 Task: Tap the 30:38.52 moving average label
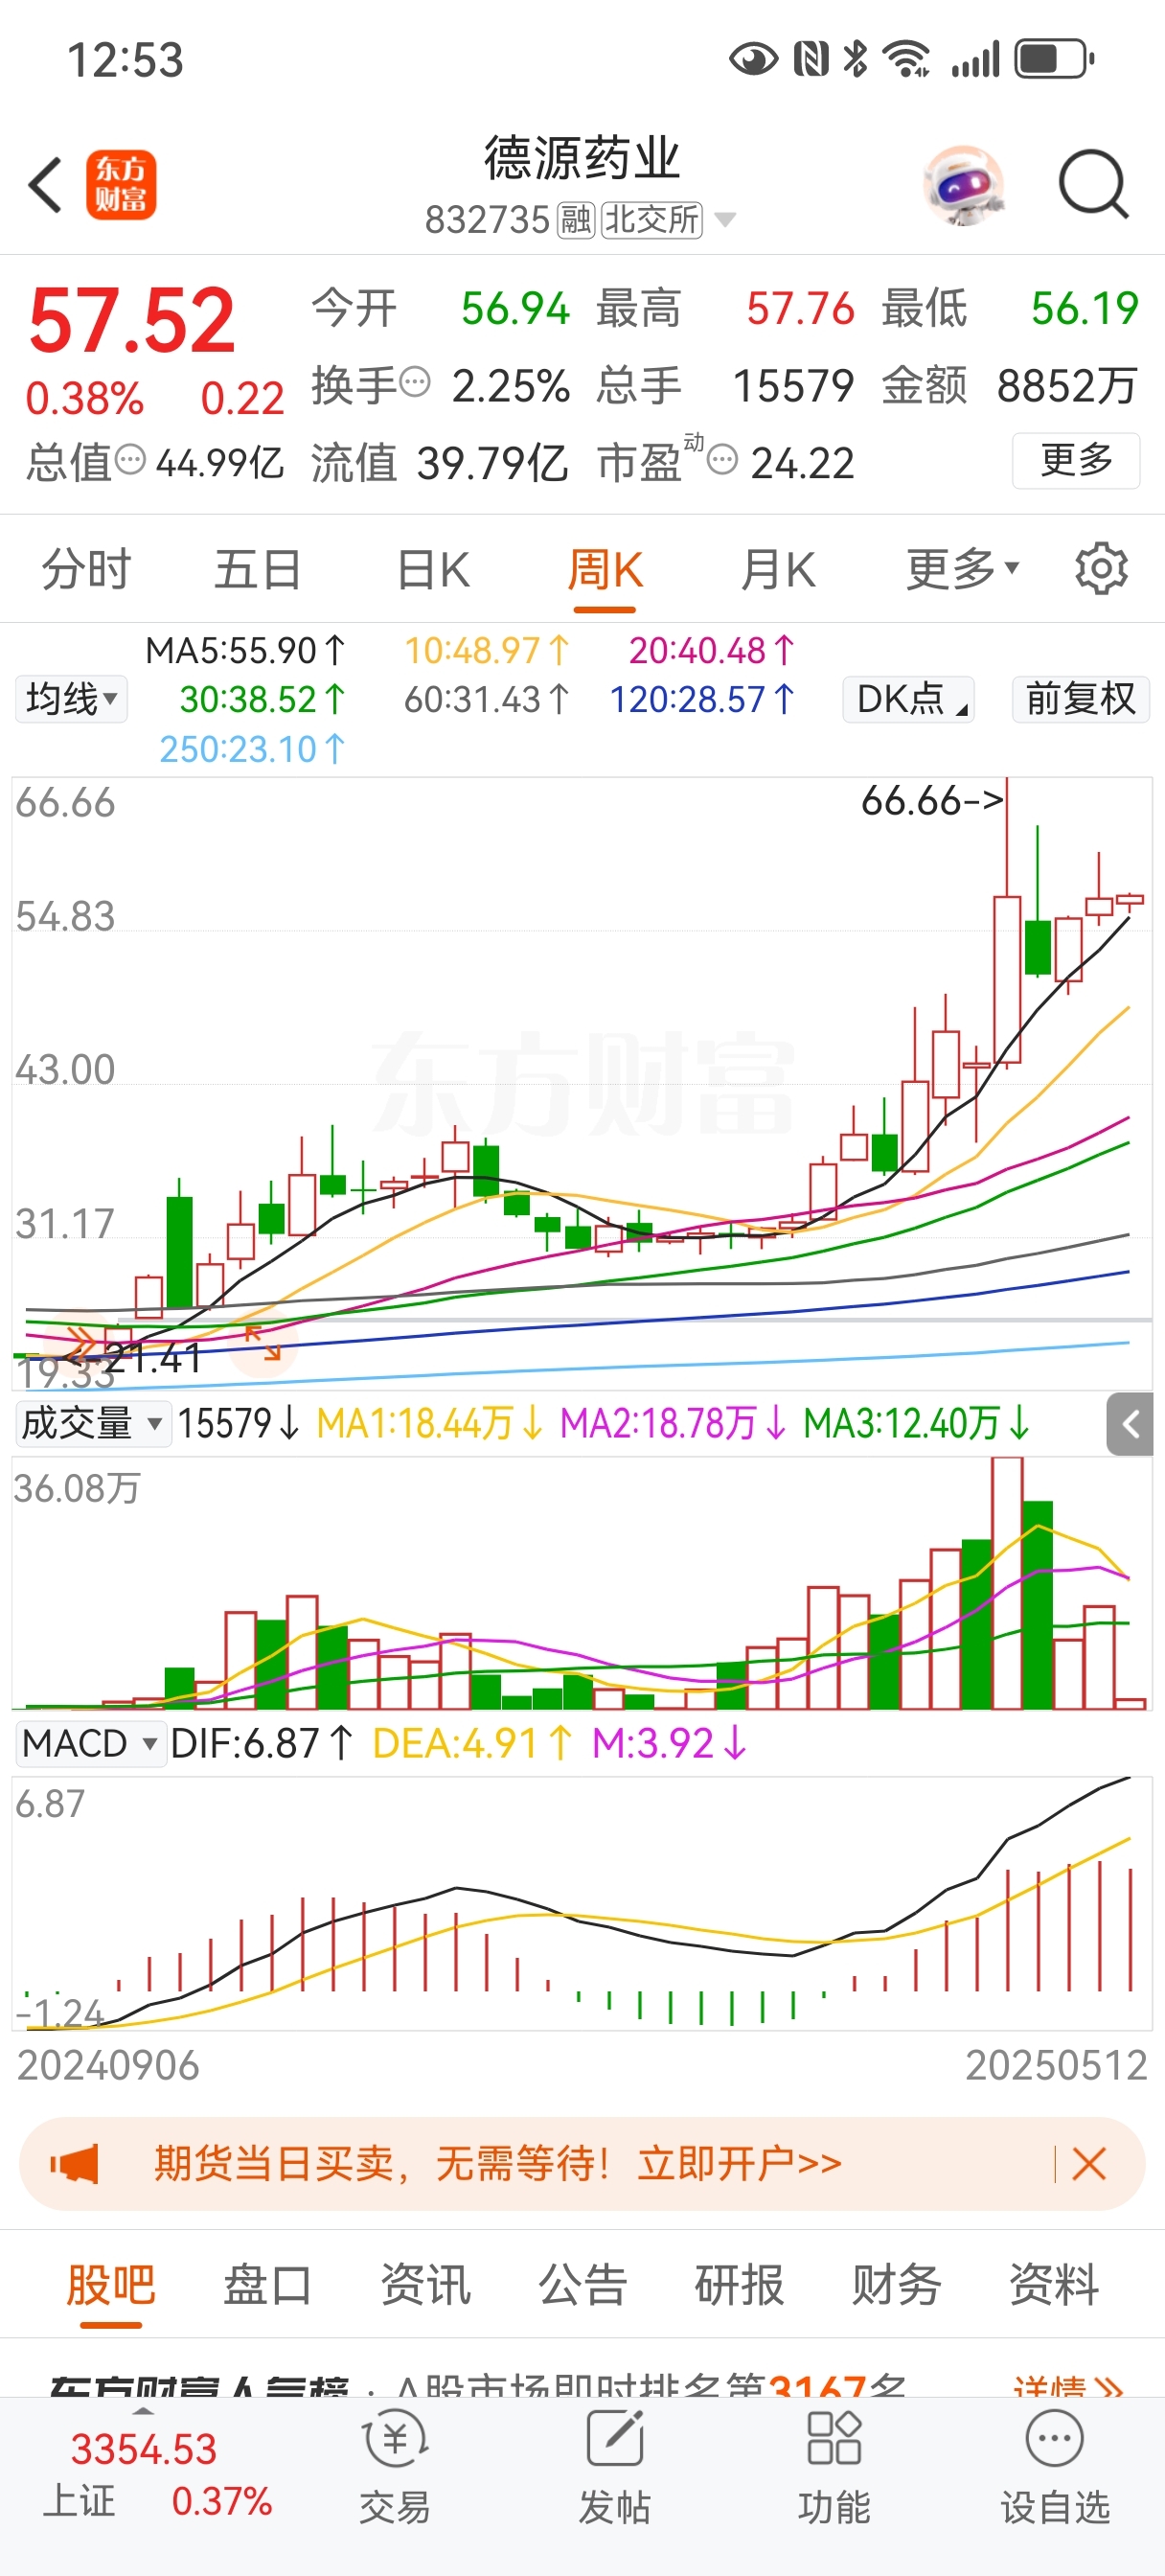click(262, 699)
